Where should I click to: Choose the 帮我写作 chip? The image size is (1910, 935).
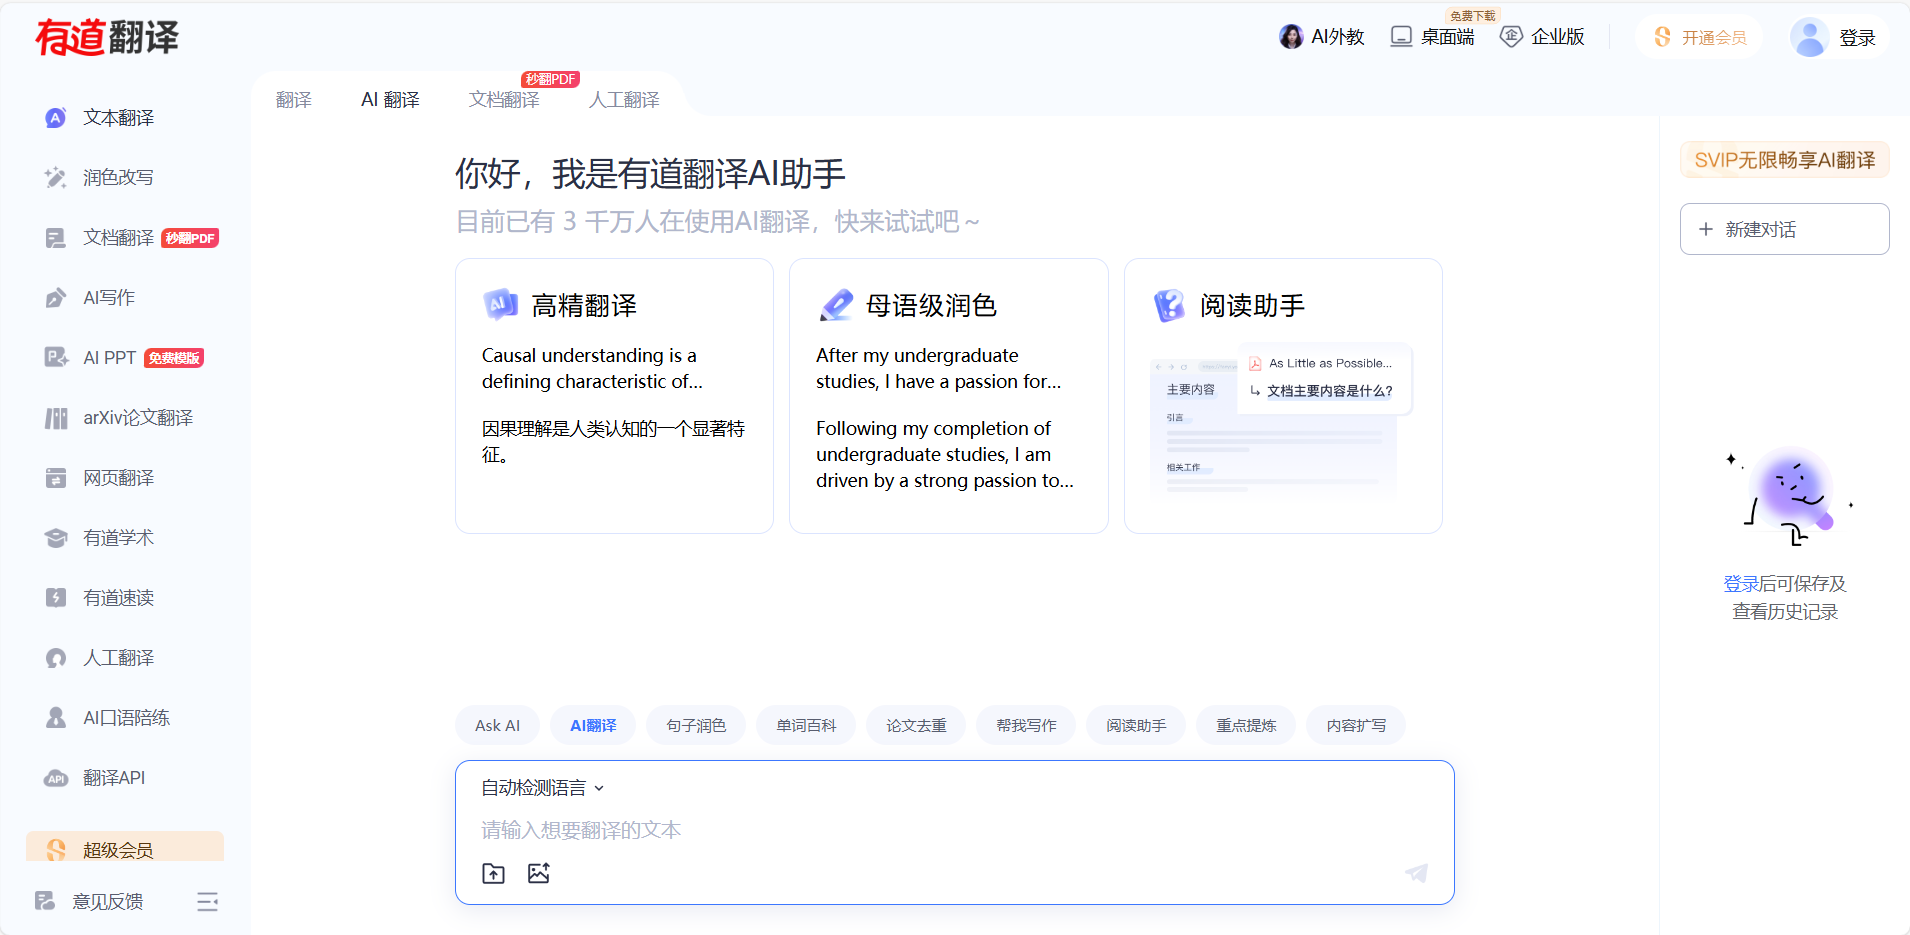(x=1026, y=725)
